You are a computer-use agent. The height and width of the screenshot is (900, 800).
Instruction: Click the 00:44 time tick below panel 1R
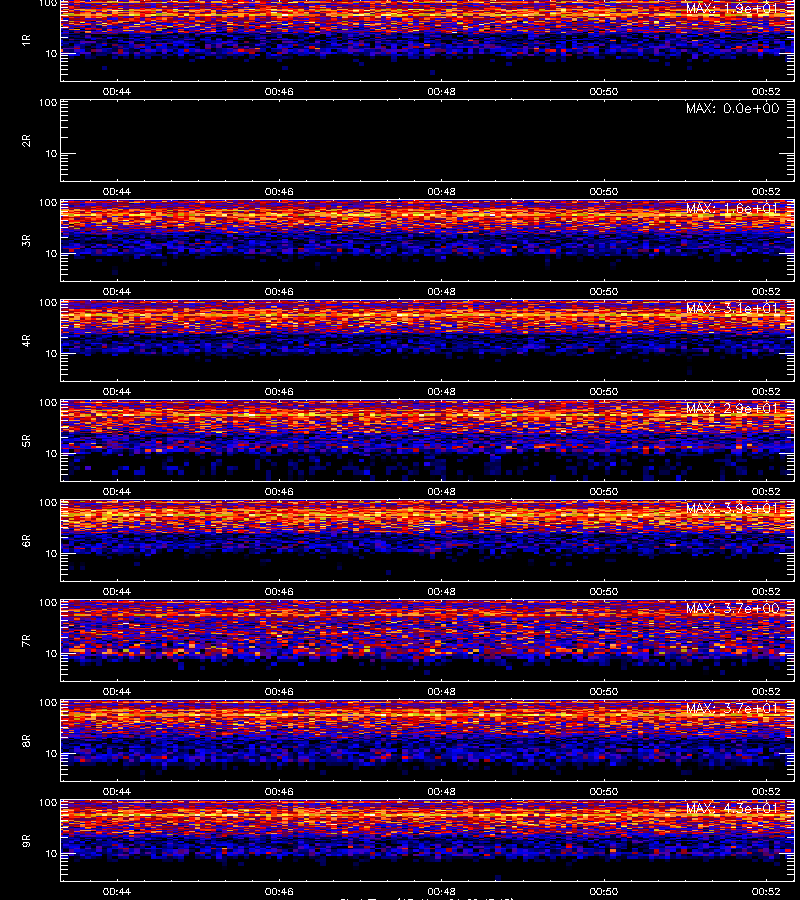pos(116,91)
